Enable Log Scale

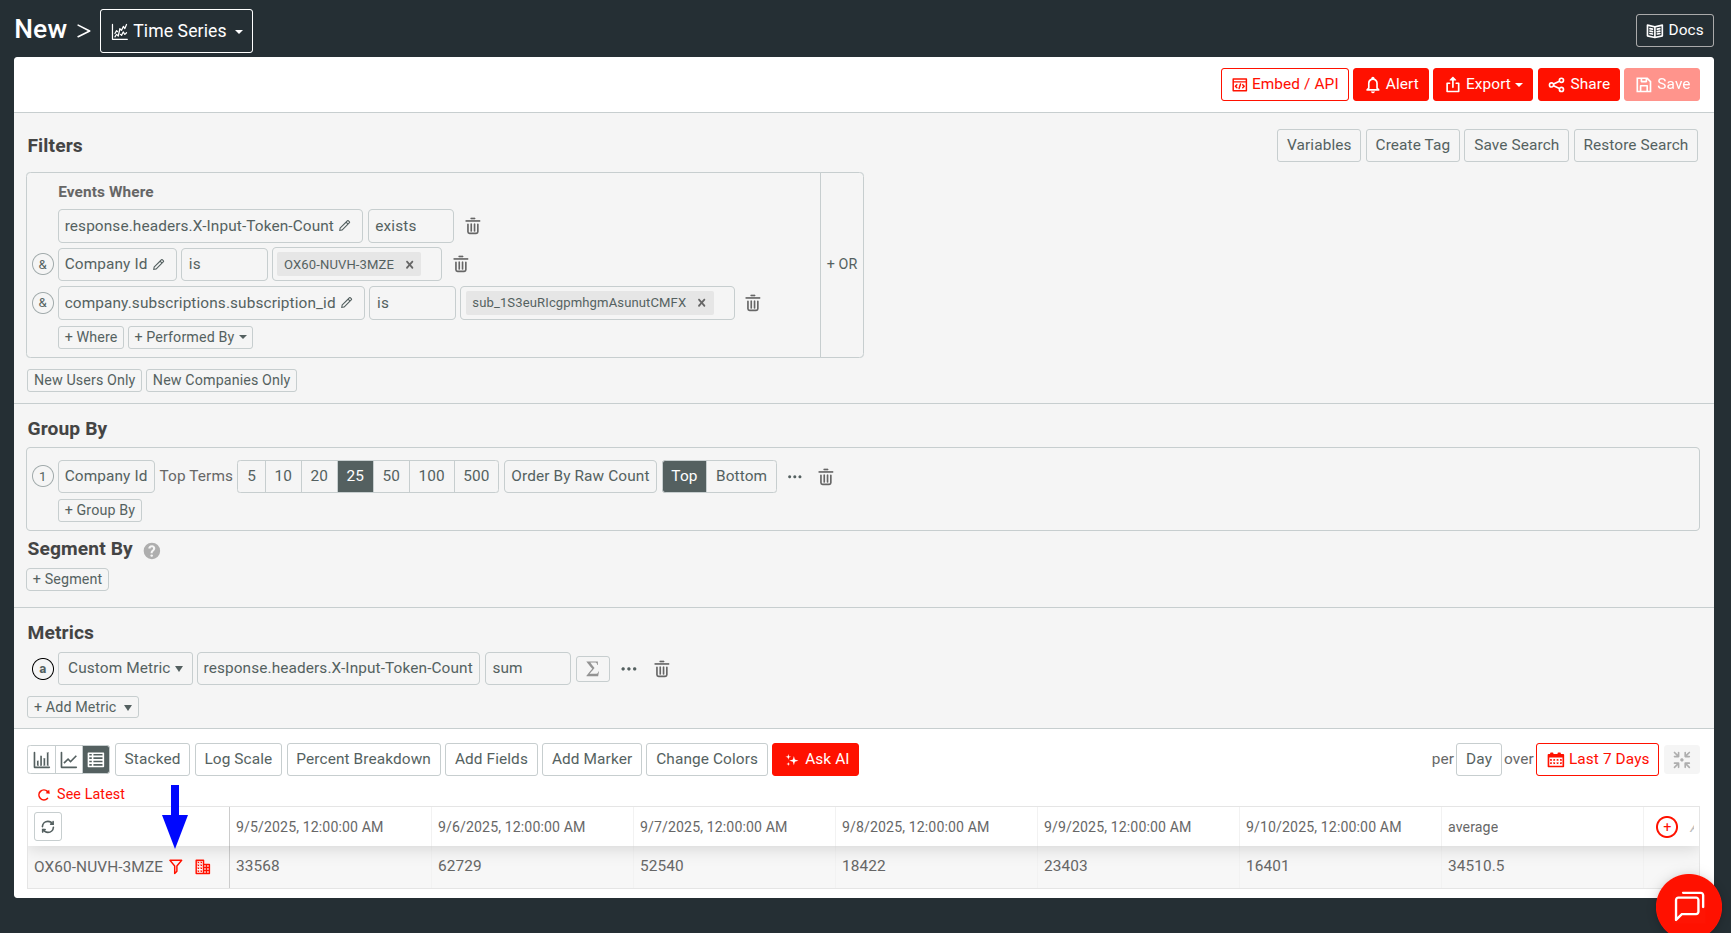click(238, 759)
